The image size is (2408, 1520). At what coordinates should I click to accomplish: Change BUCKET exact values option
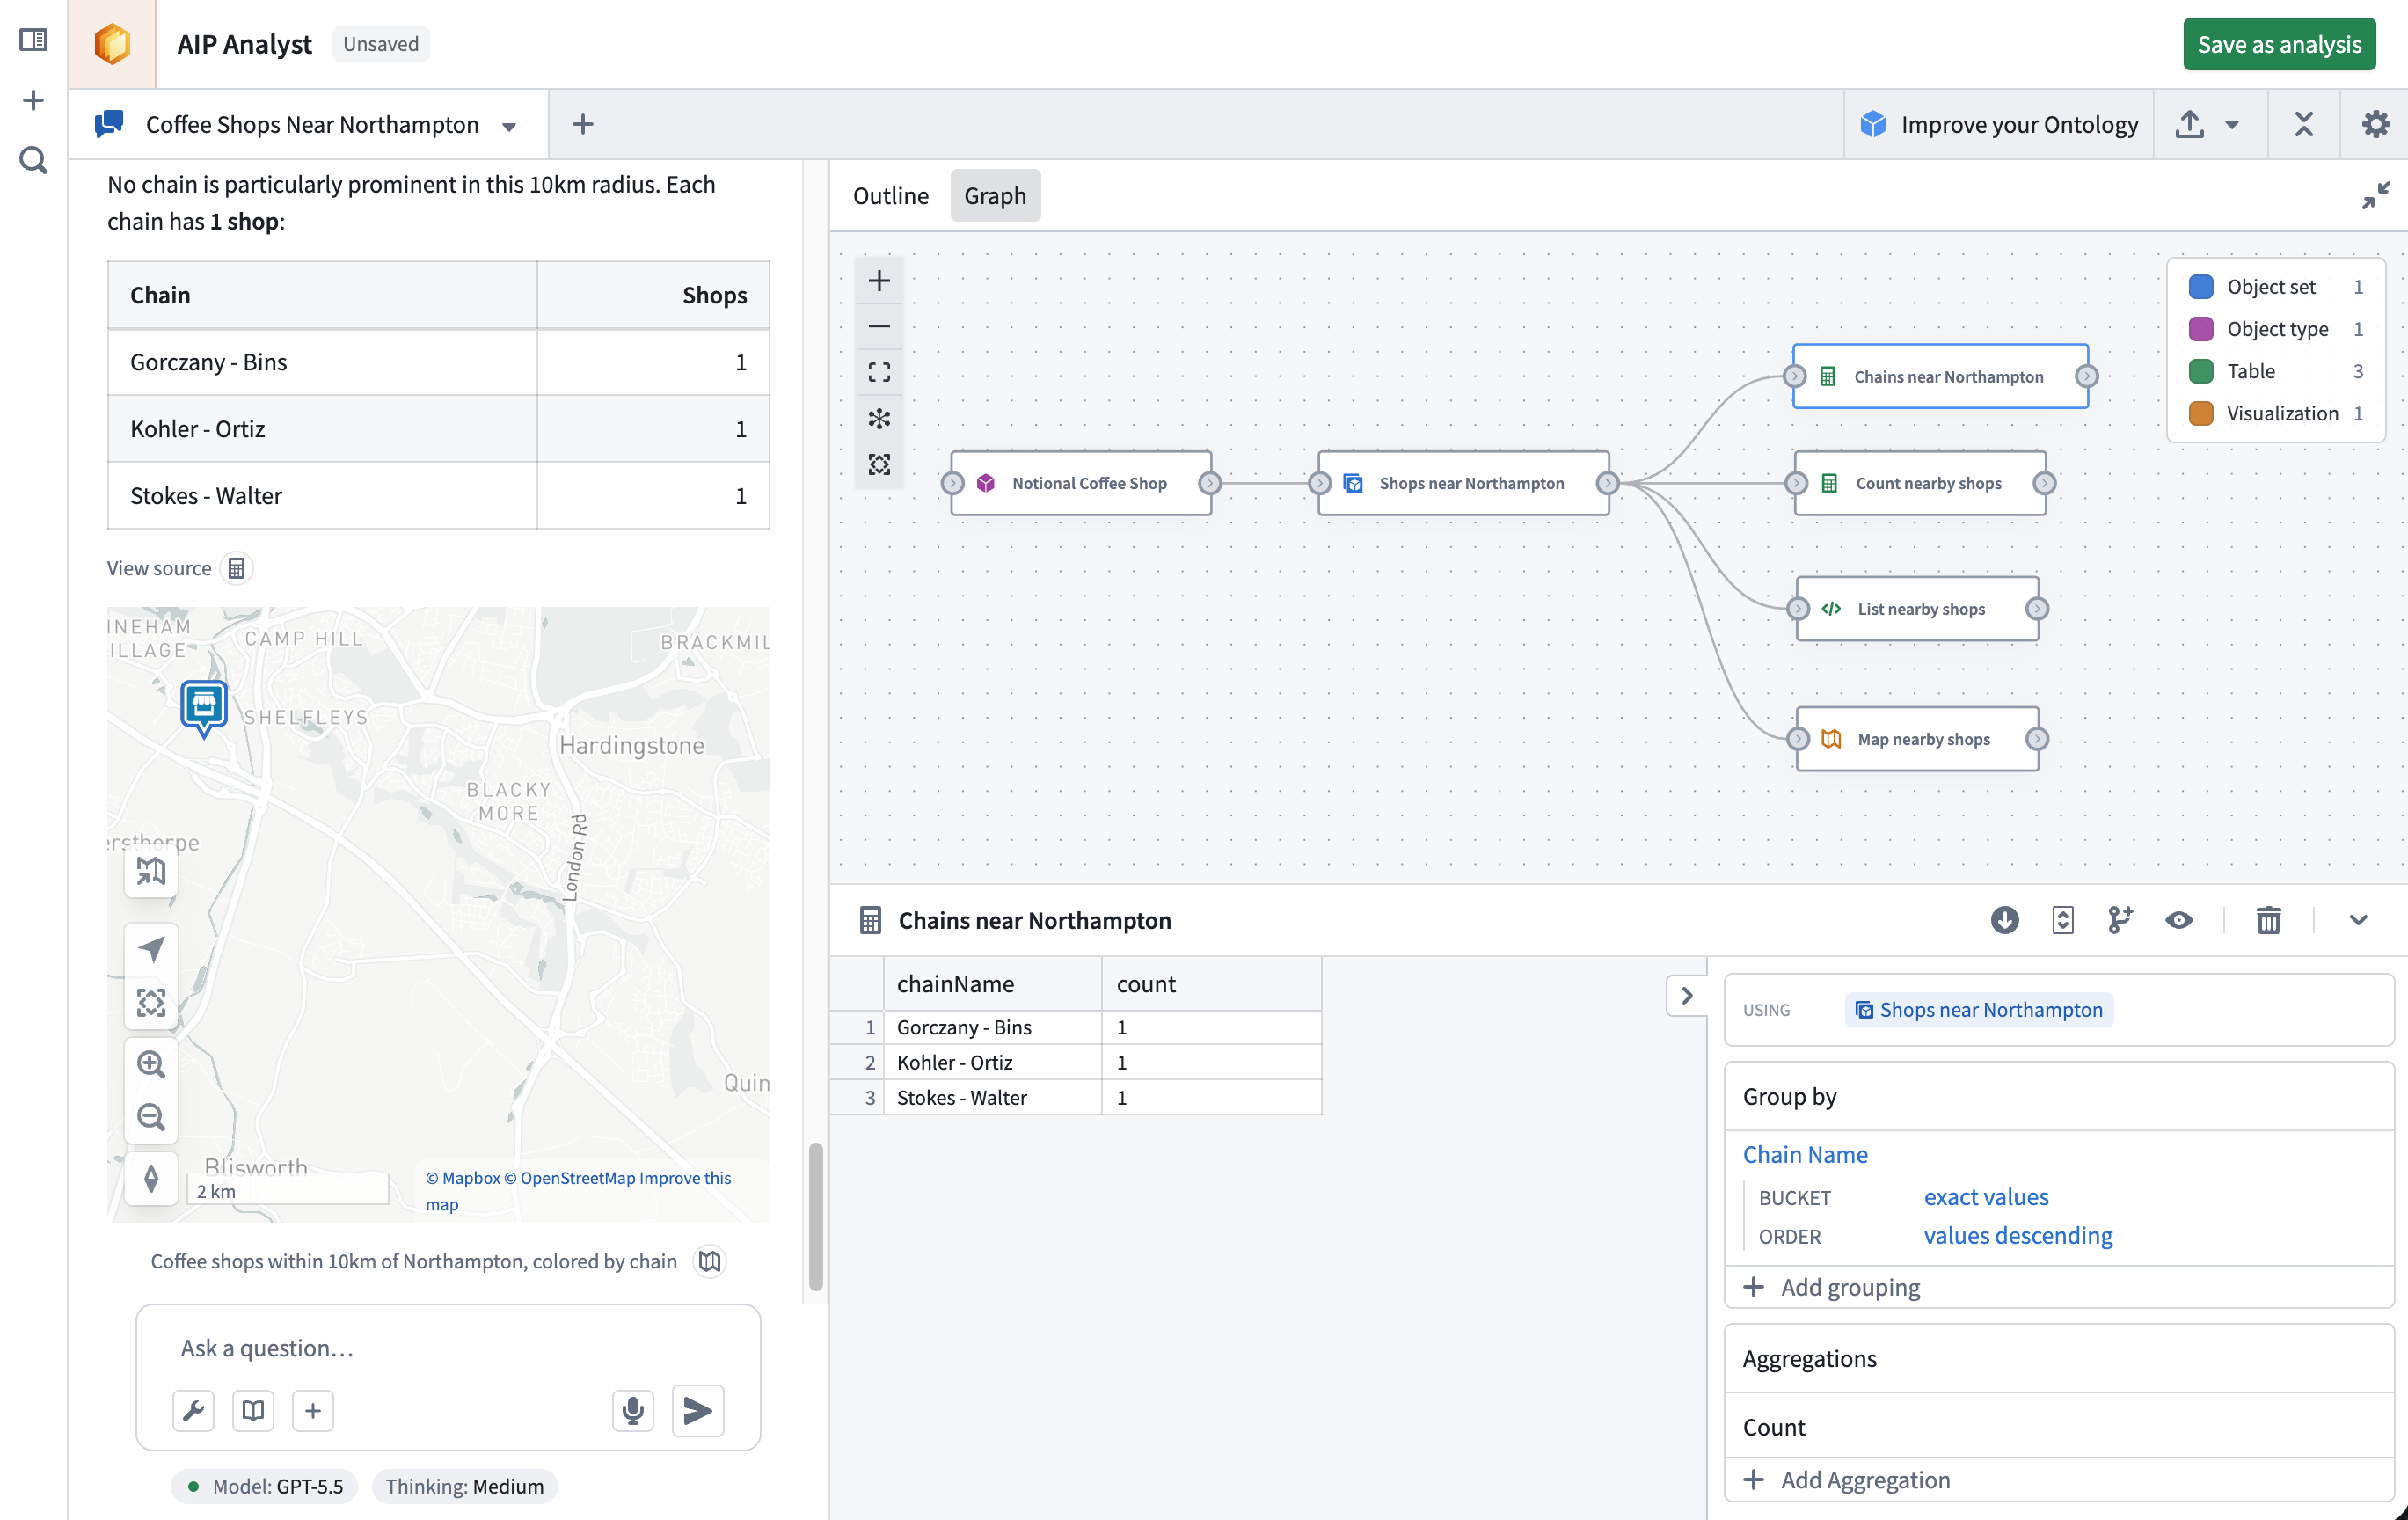[1986, 1197]
